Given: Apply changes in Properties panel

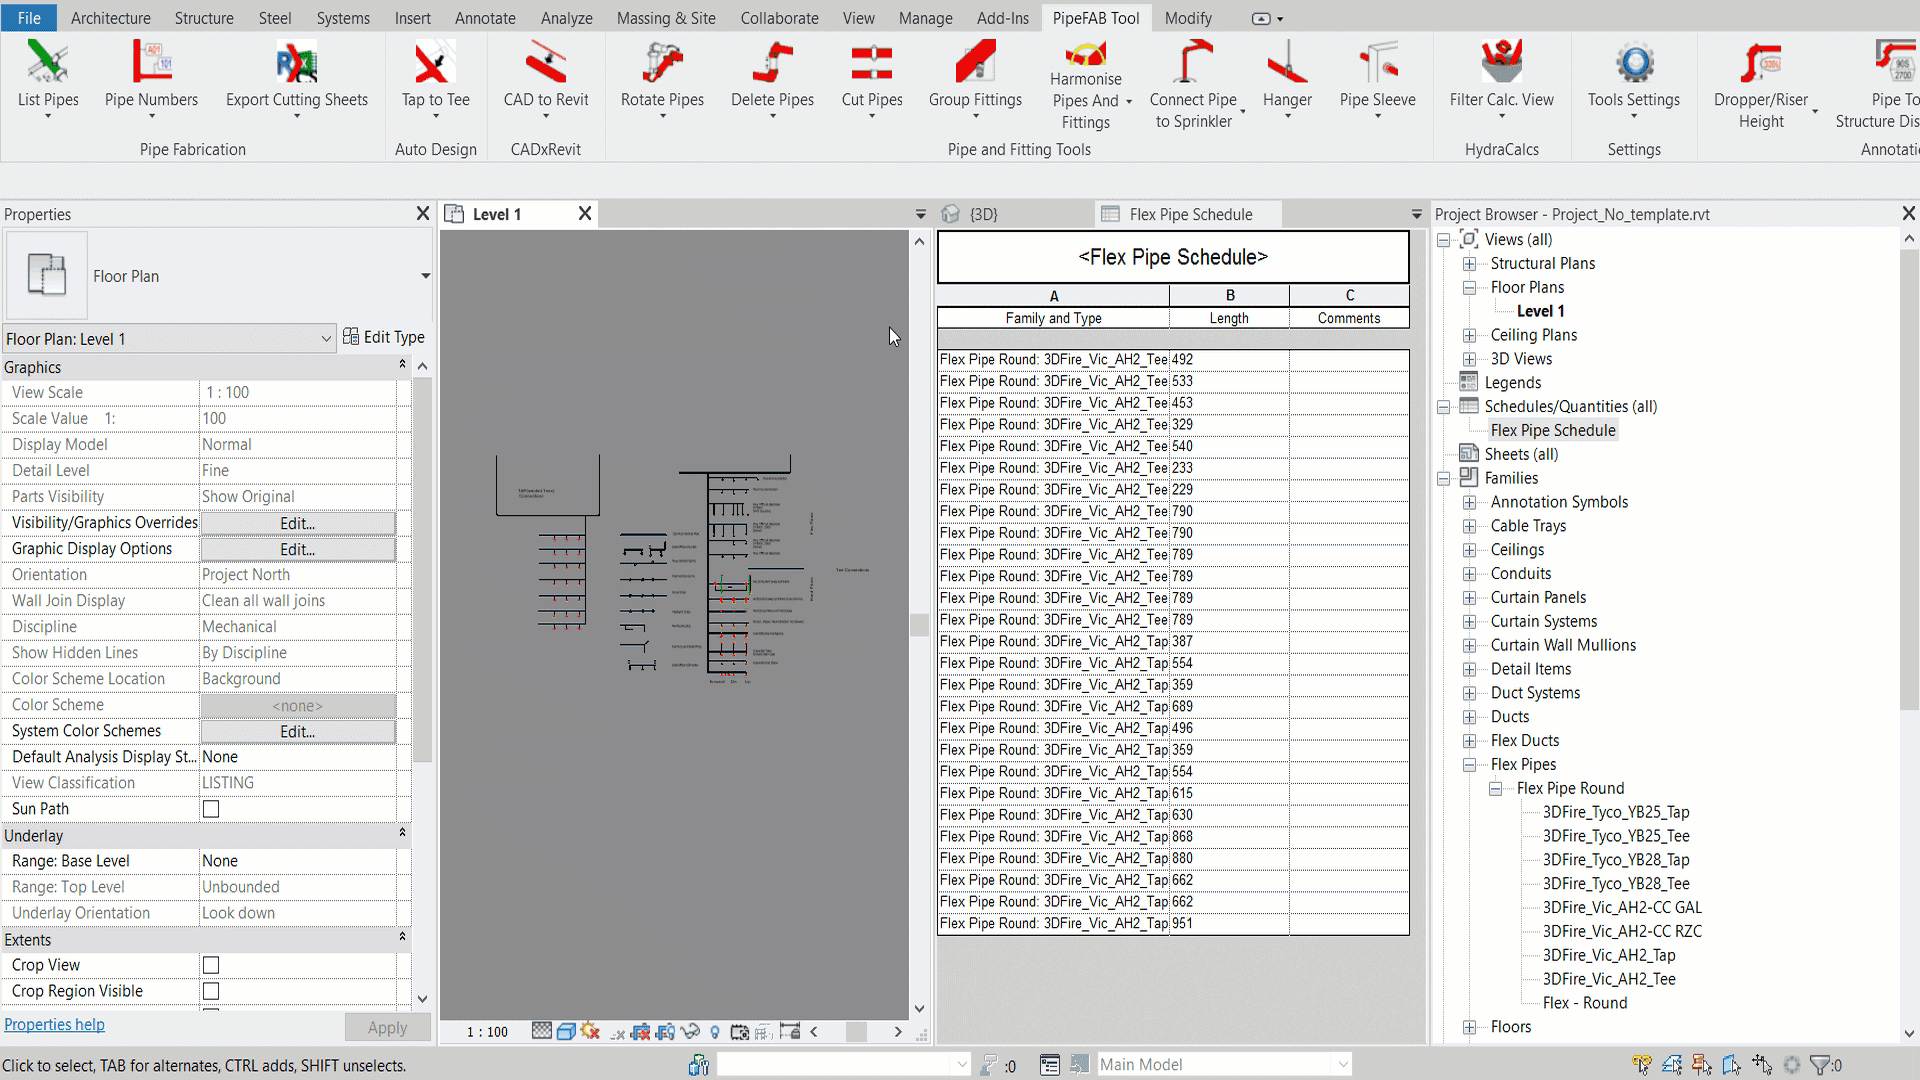Looking at the screenshot, I should click(x=386, y=1026).
